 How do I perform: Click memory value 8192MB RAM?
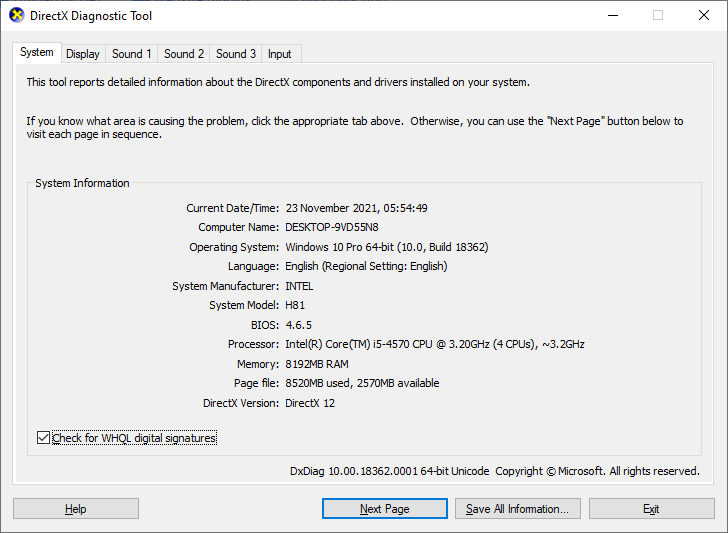point(317,364)
